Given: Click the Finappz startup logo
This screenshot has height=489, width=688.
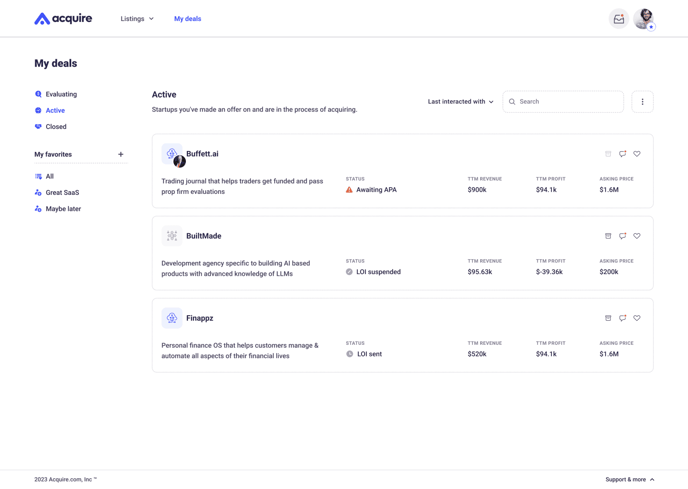Looking at the screenshot, I should pos(172,318).
